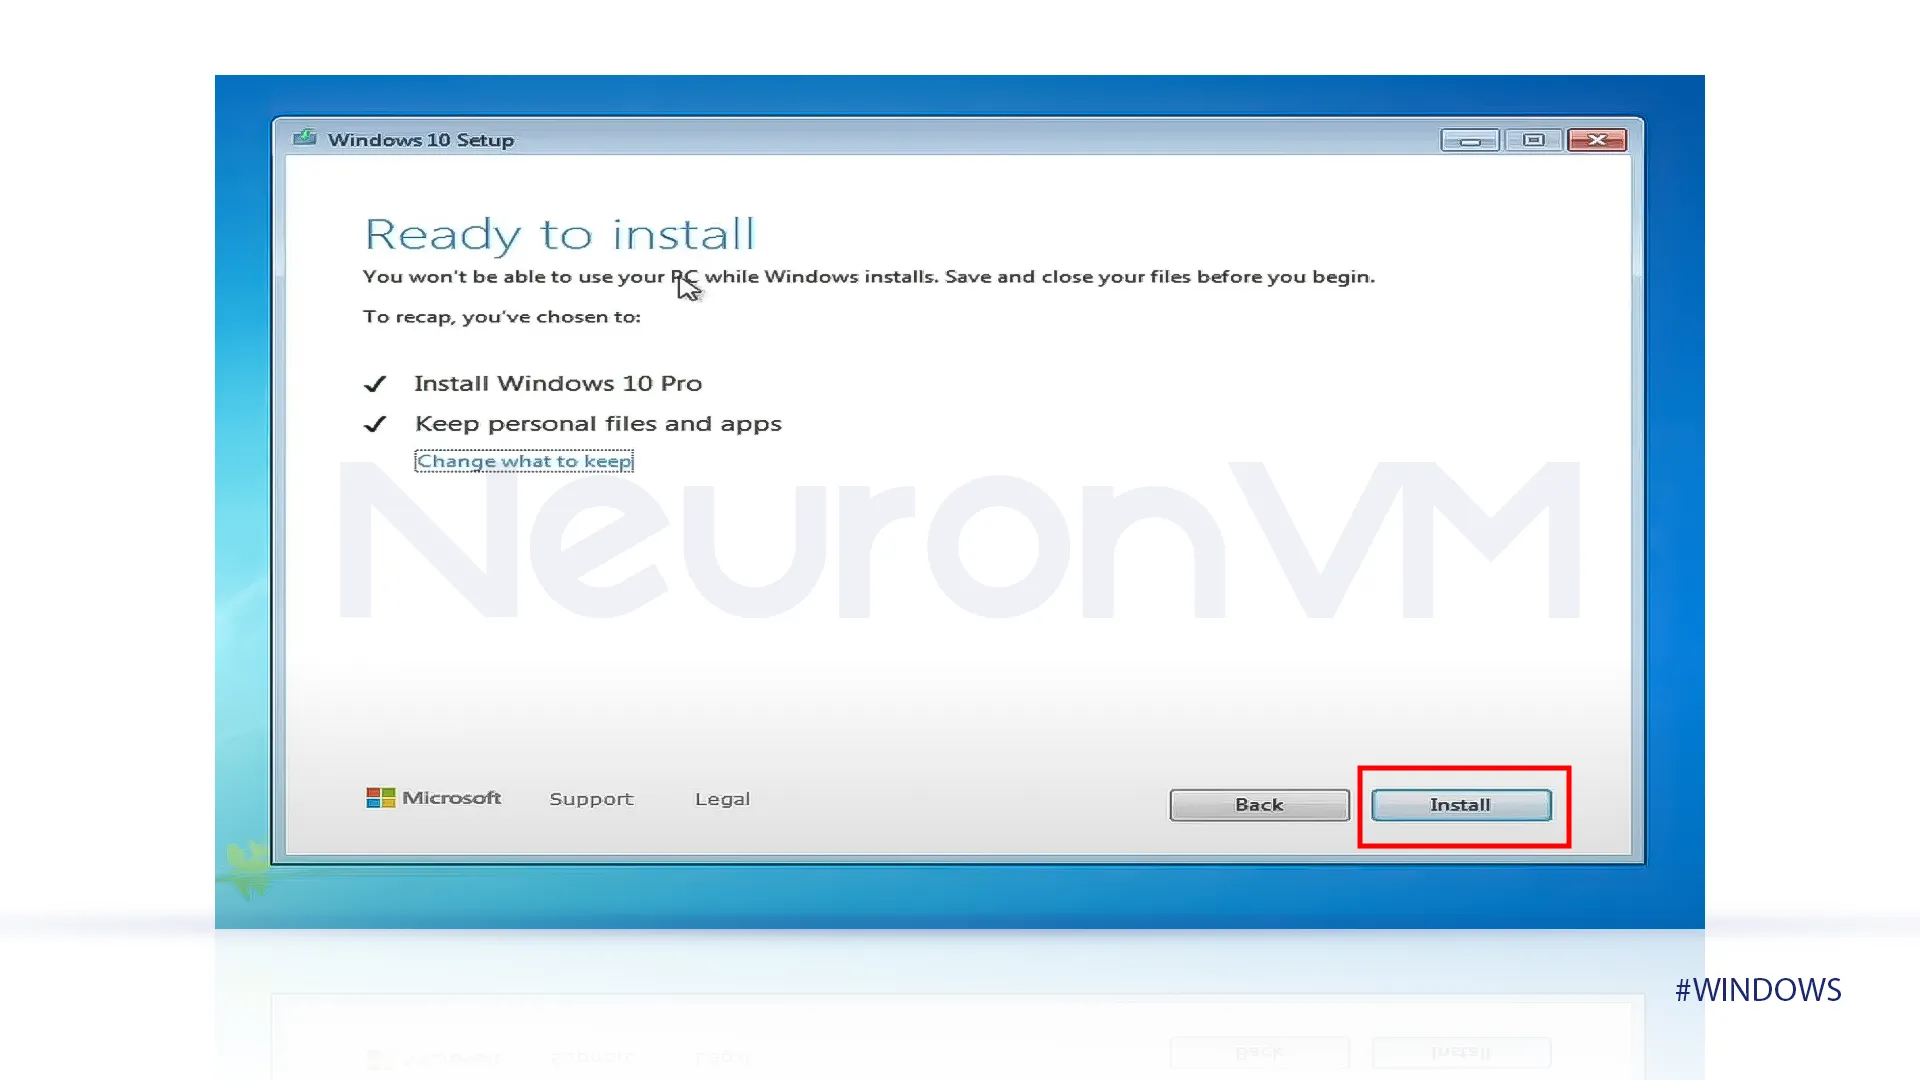Click Back to return to previous step
The image size is (1920, 1080).
(x=1257, y=804)
